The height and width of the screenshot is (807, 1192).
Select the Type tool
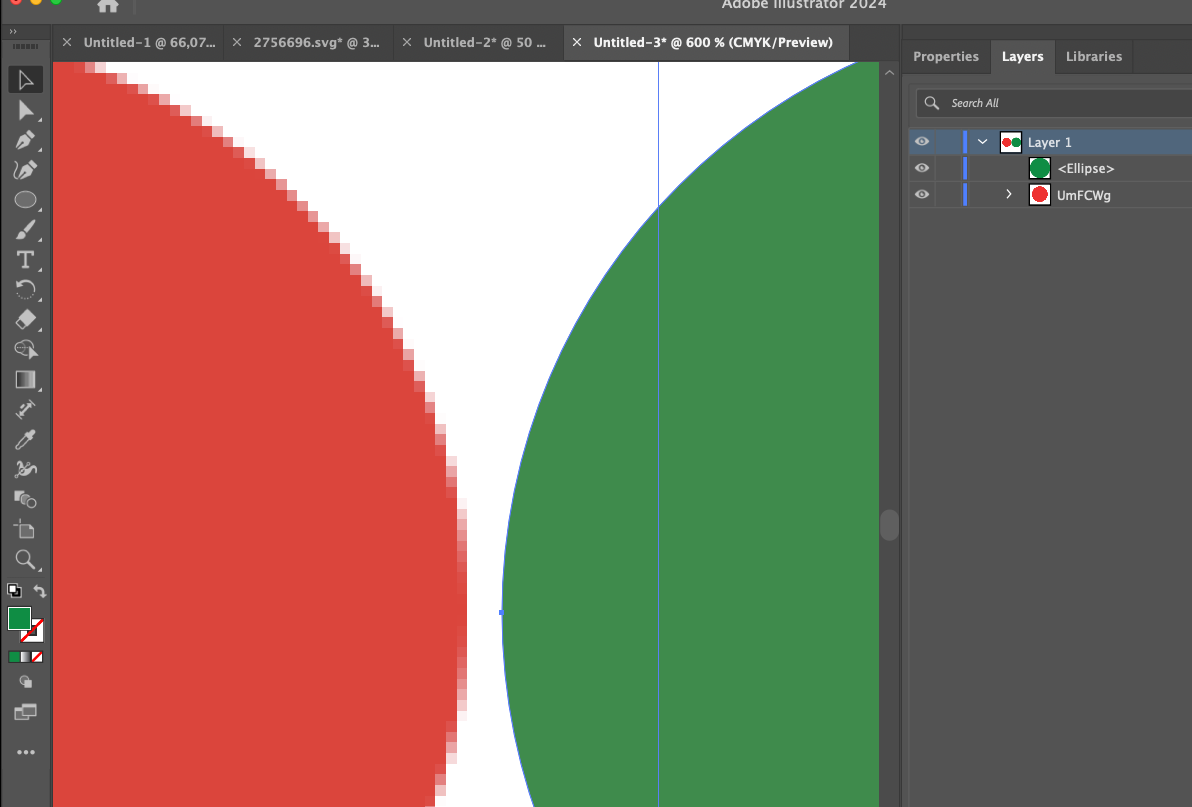[x=25, y=260]
